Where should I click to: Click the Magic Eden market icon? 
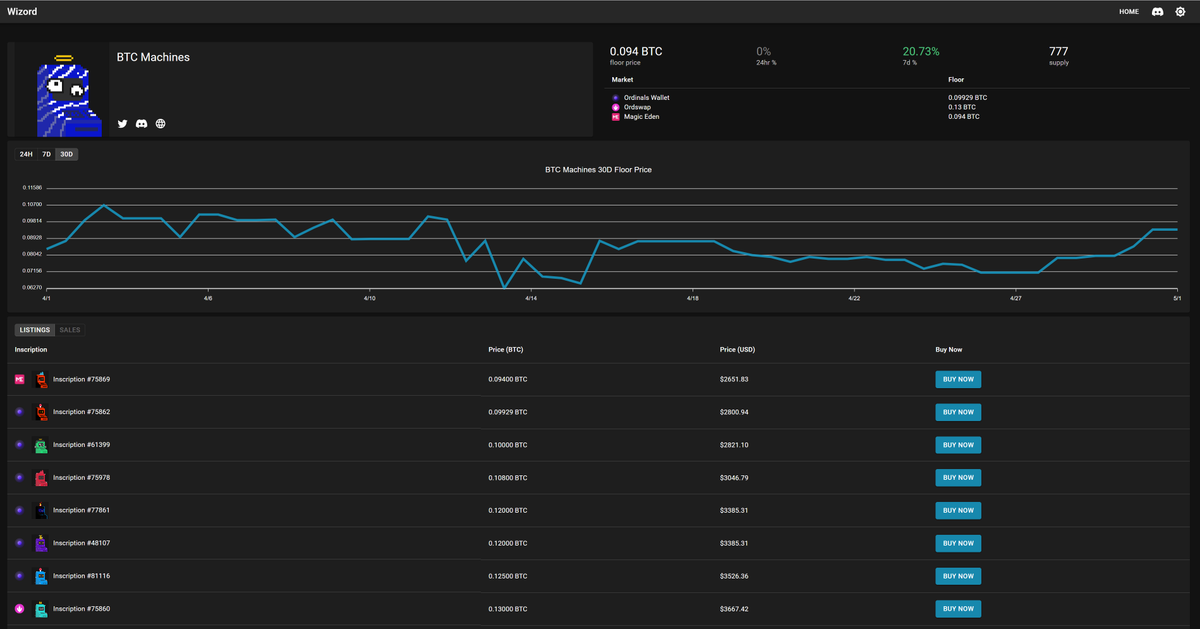pos(616,117)
